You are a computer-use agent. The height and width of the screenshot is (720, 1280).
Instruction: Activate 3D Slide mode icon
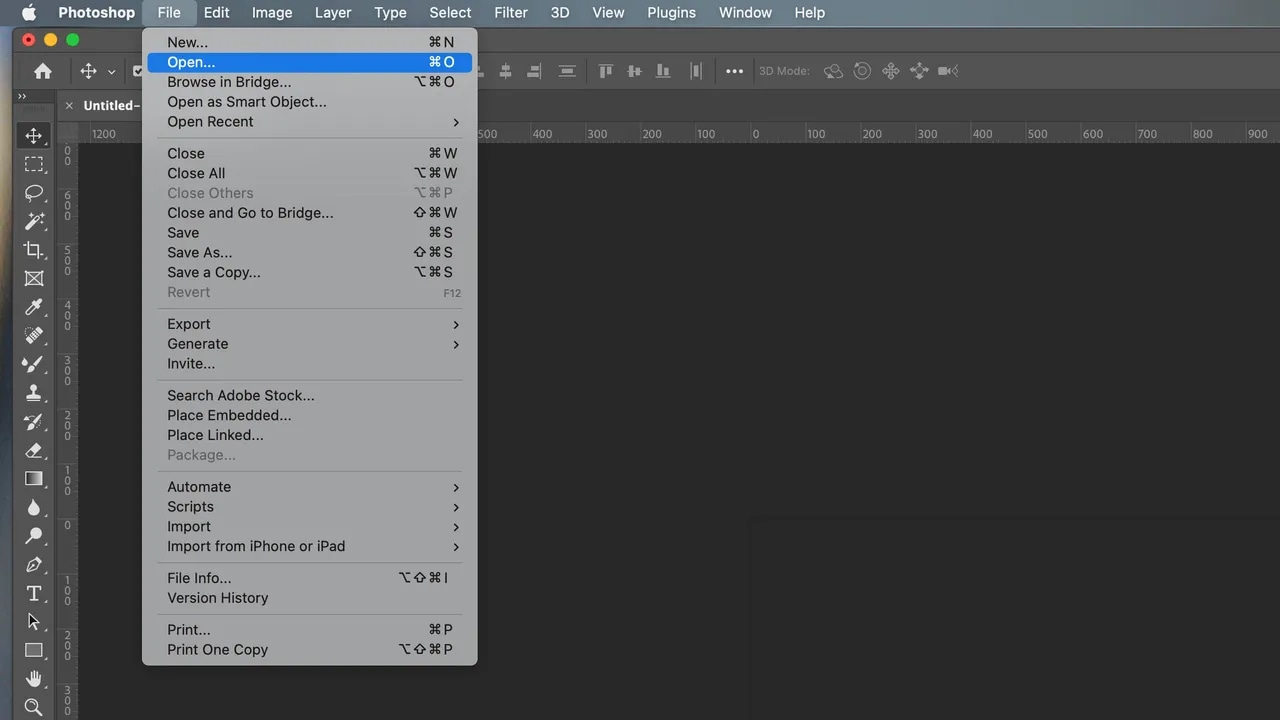[x=919, y=71]
